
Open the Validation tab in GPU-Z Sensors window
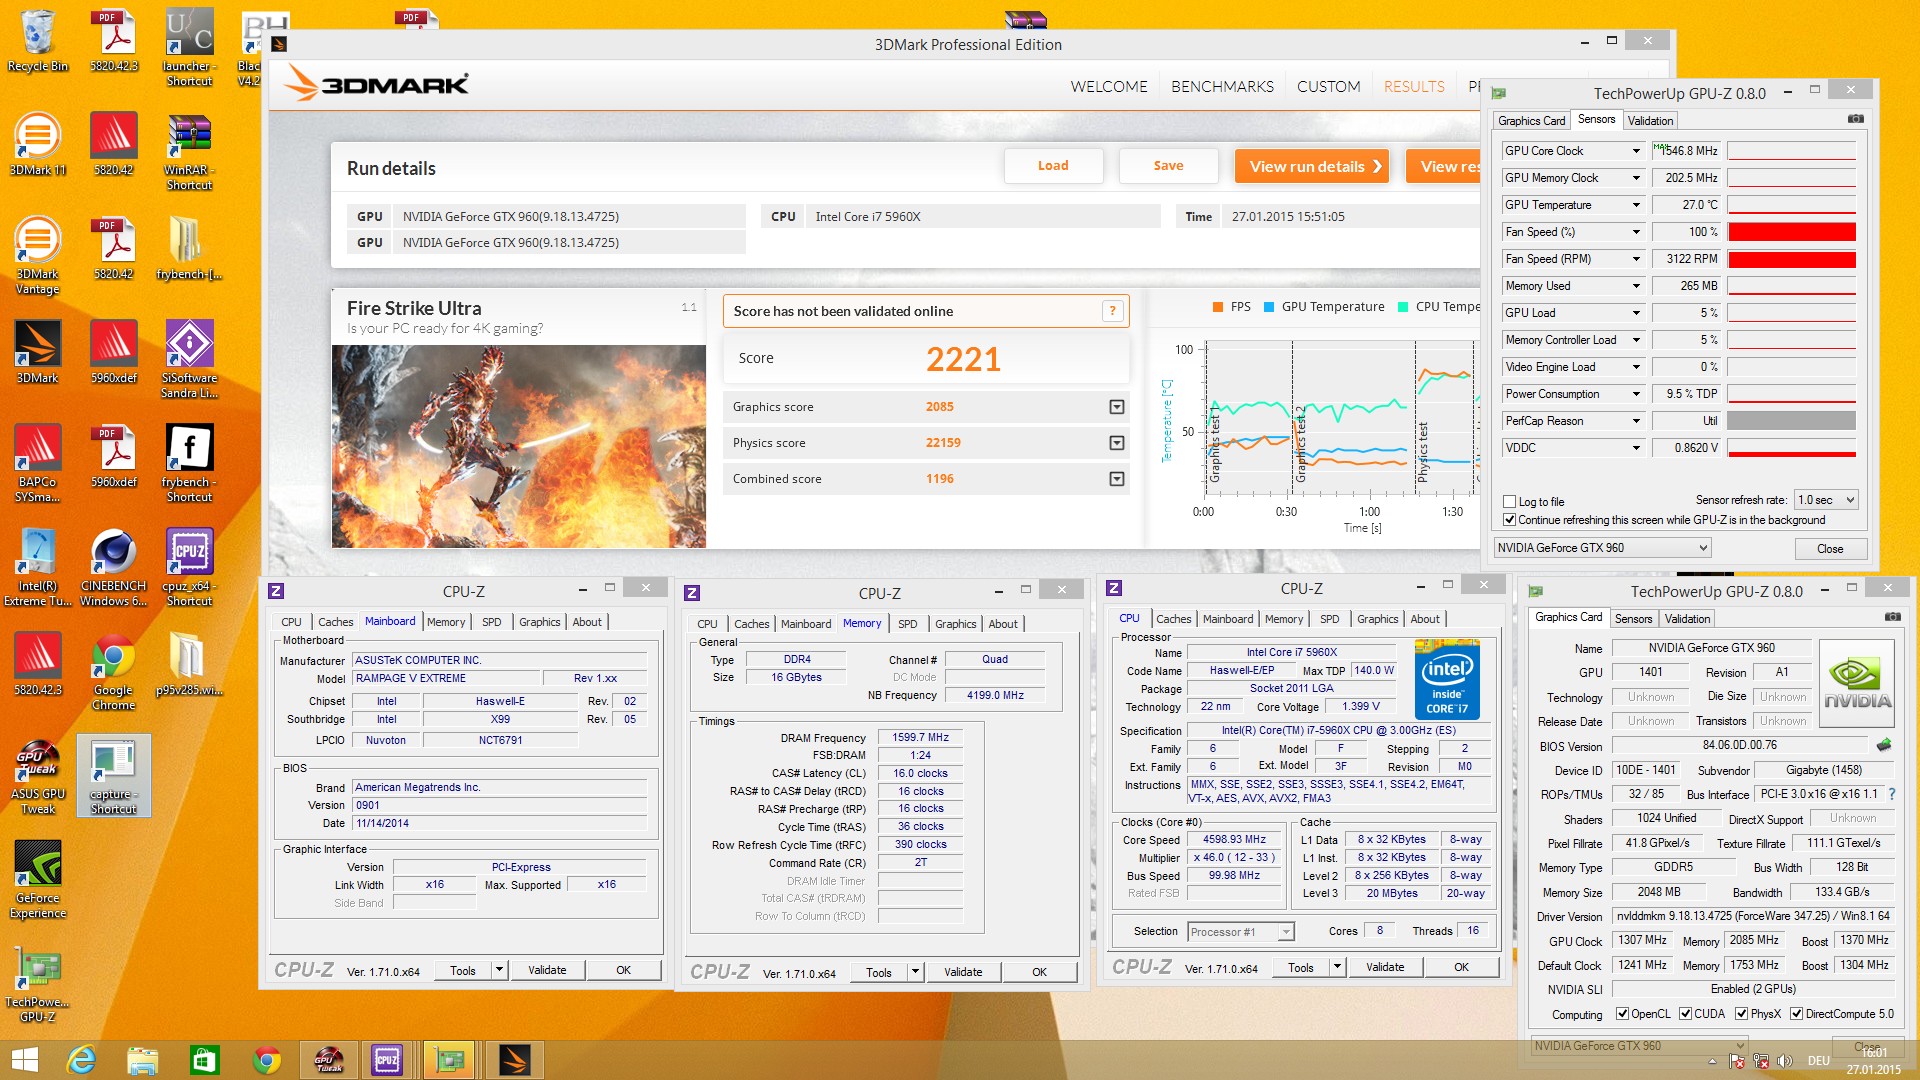(1650, 120)
